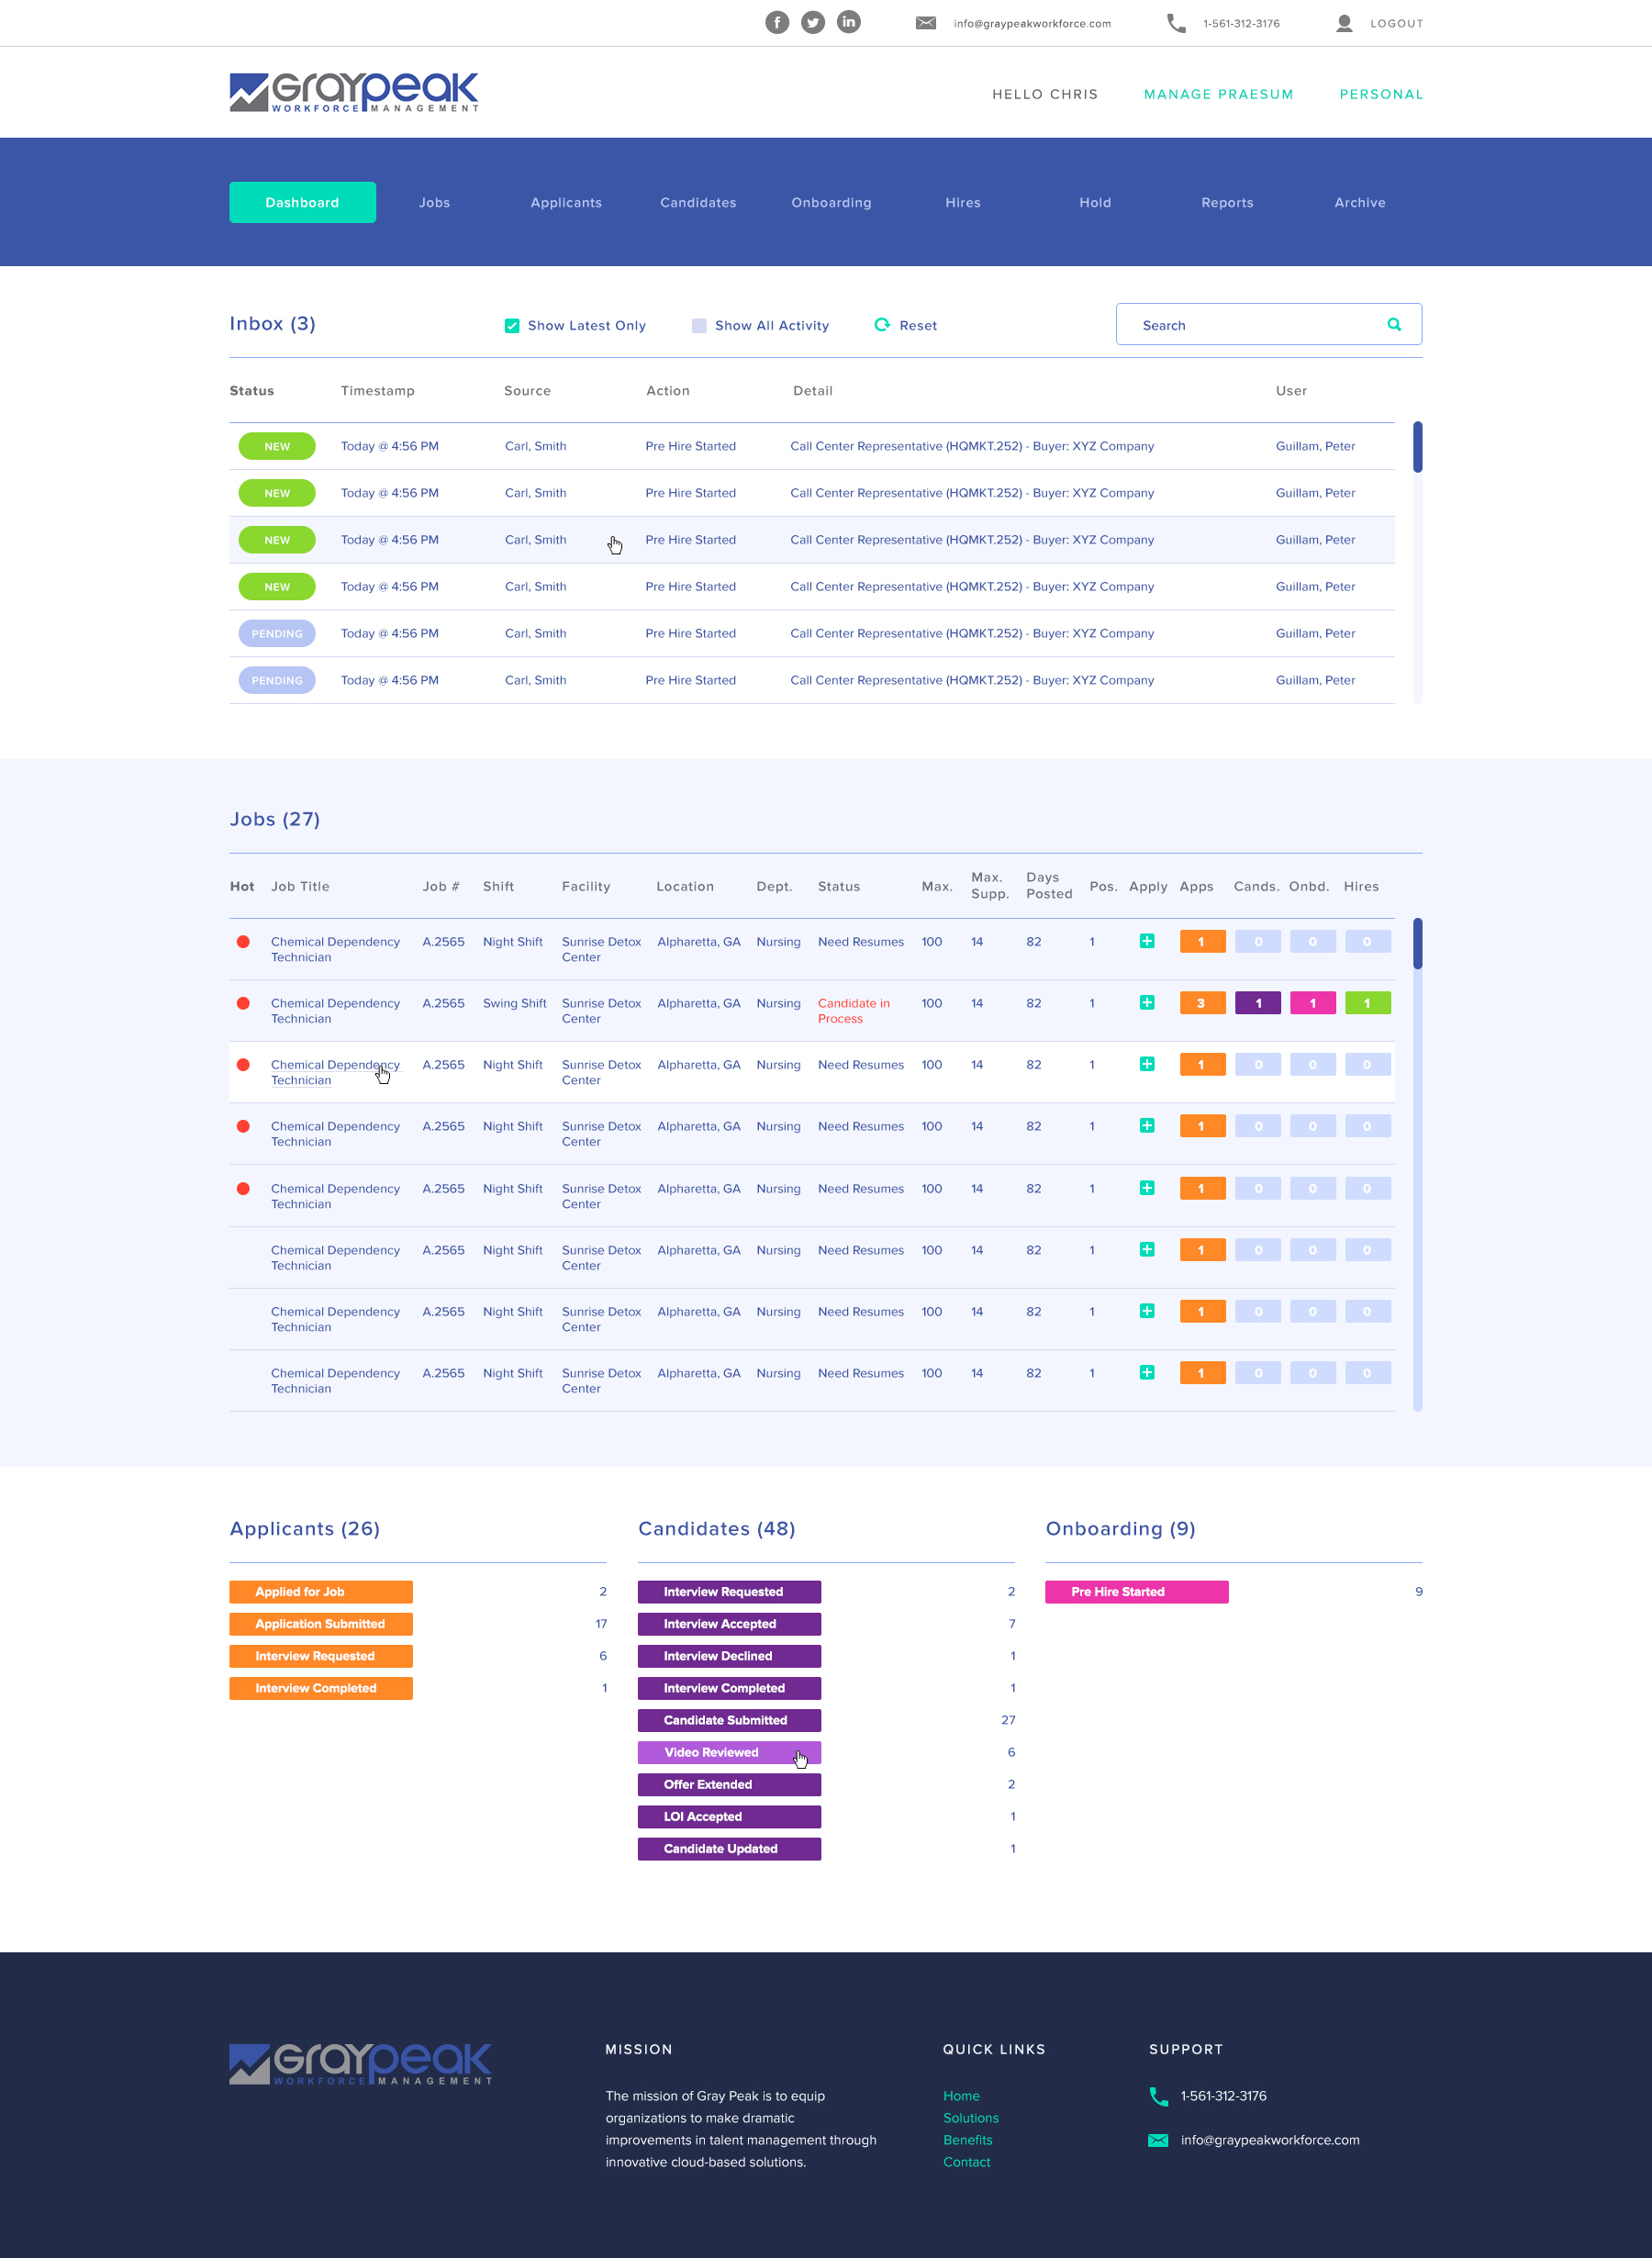
Task: Open the Manage Praesum link
Action: pos(1218,94)
